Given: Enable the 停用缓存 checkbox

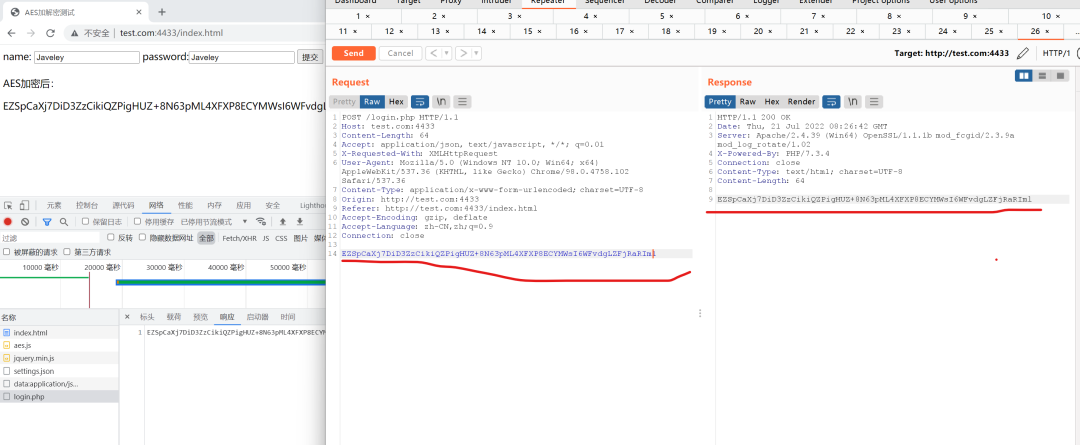Looking at the screenshot, I should point(138,222).
